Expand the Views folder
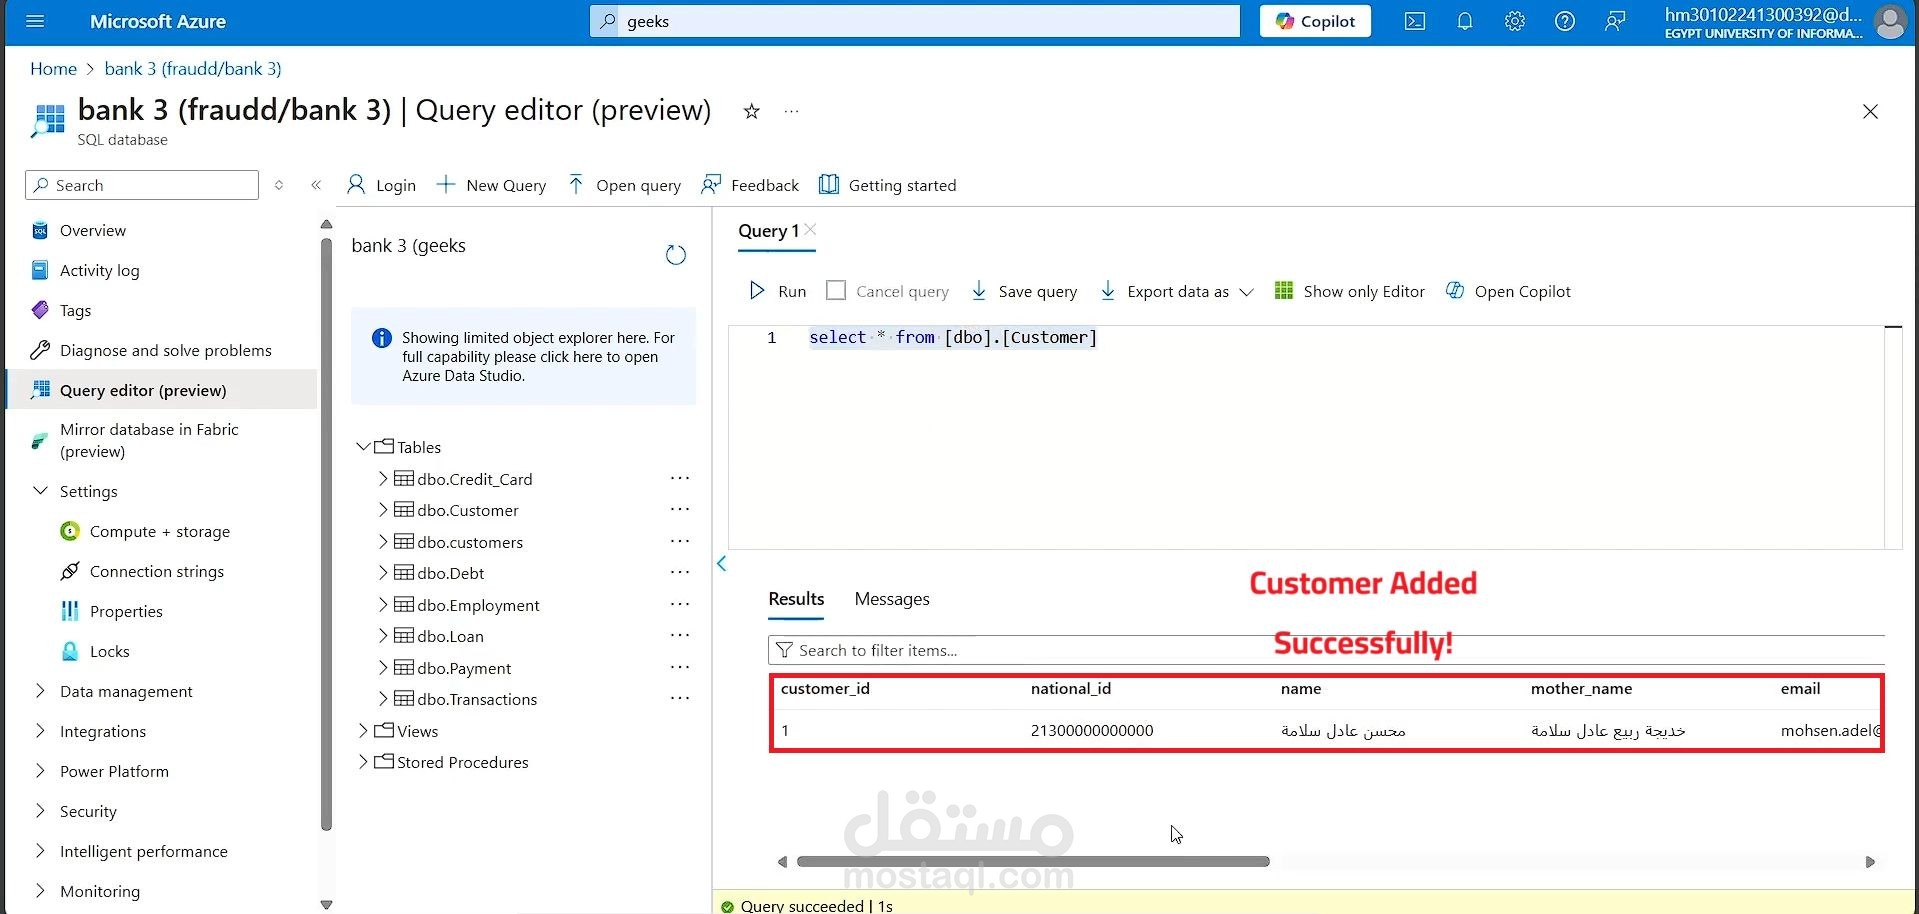Viewport: 1919px width, 914px height. tap(363, 731)
